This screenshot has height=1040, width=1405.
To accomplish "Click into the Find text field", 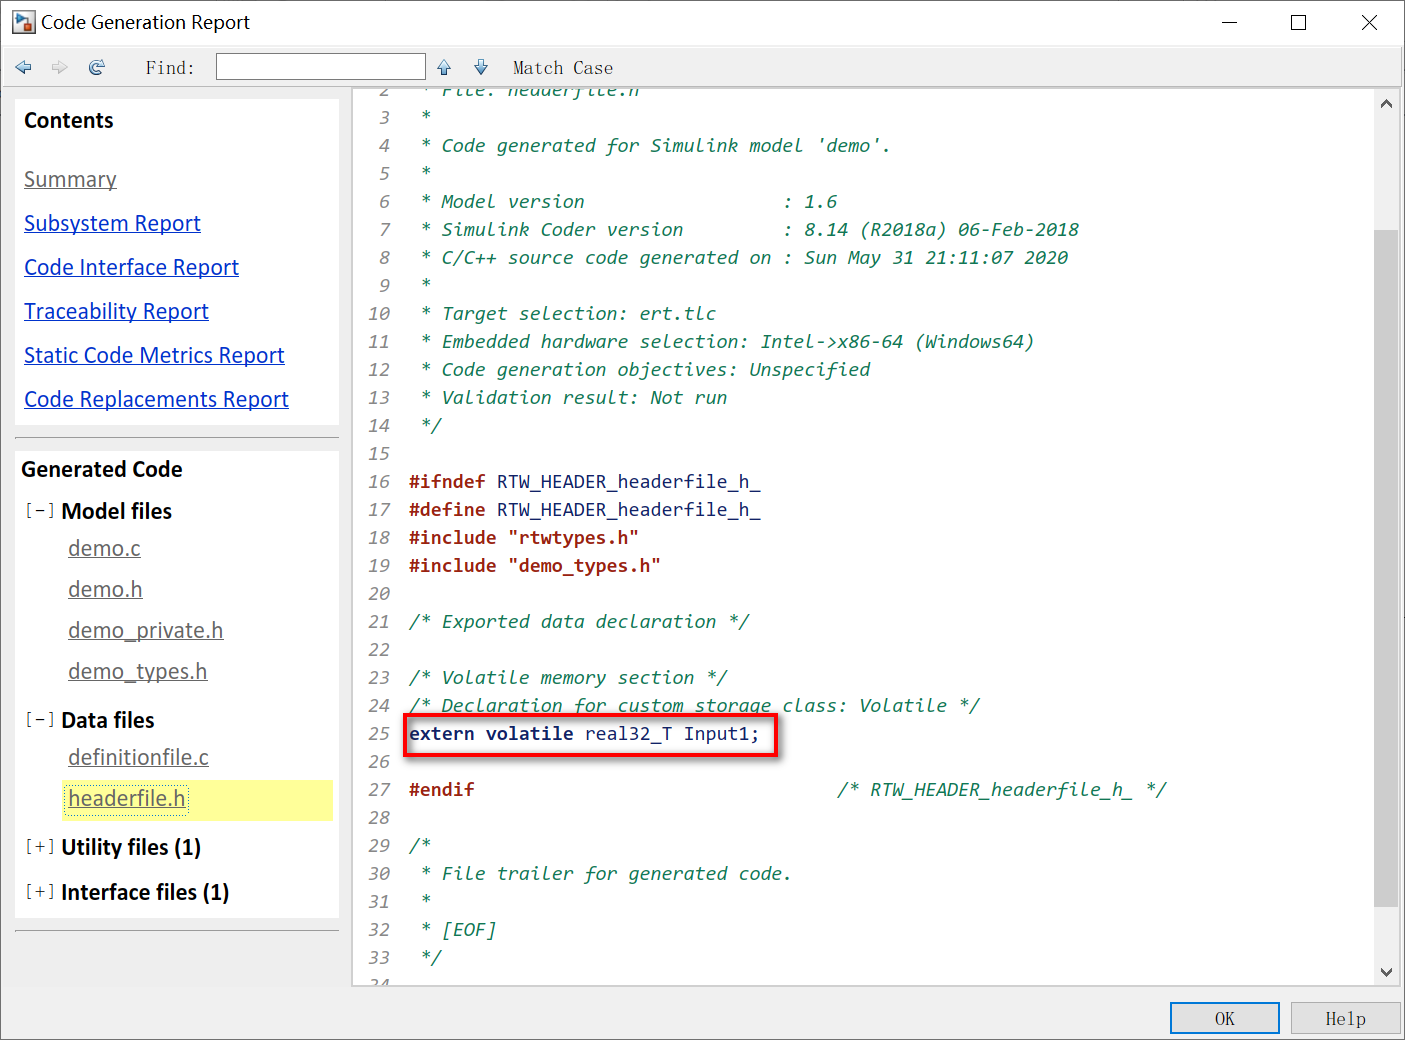I will (x=321, y=67).
